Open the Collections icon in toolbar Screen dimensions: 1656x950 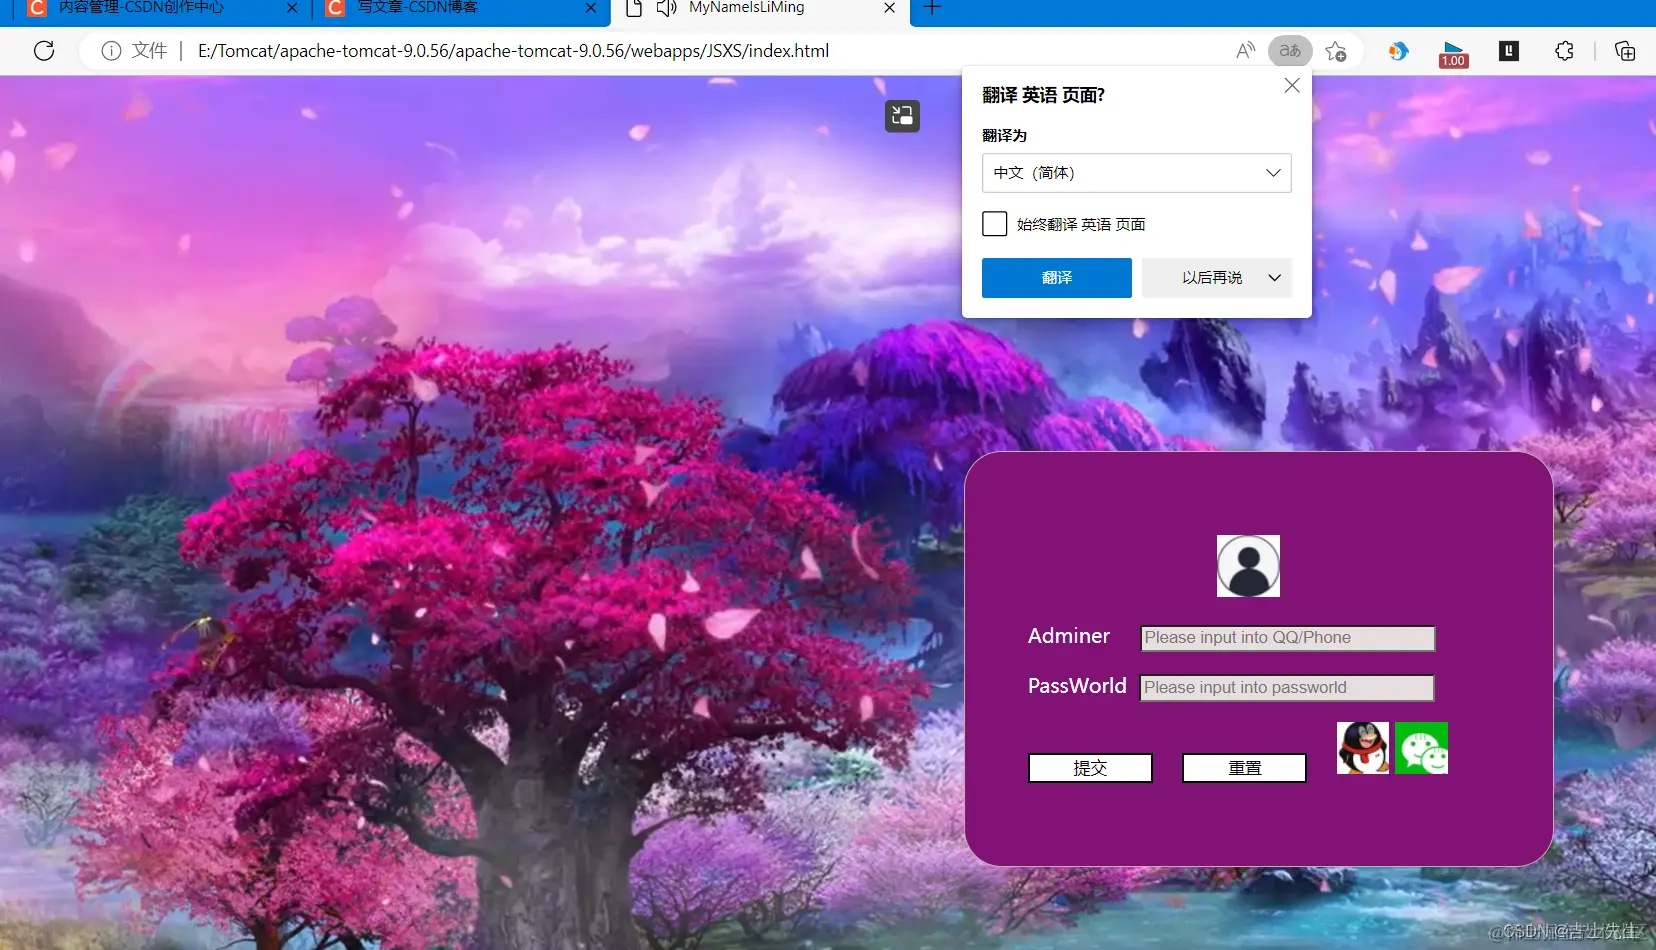(1625, 50)
